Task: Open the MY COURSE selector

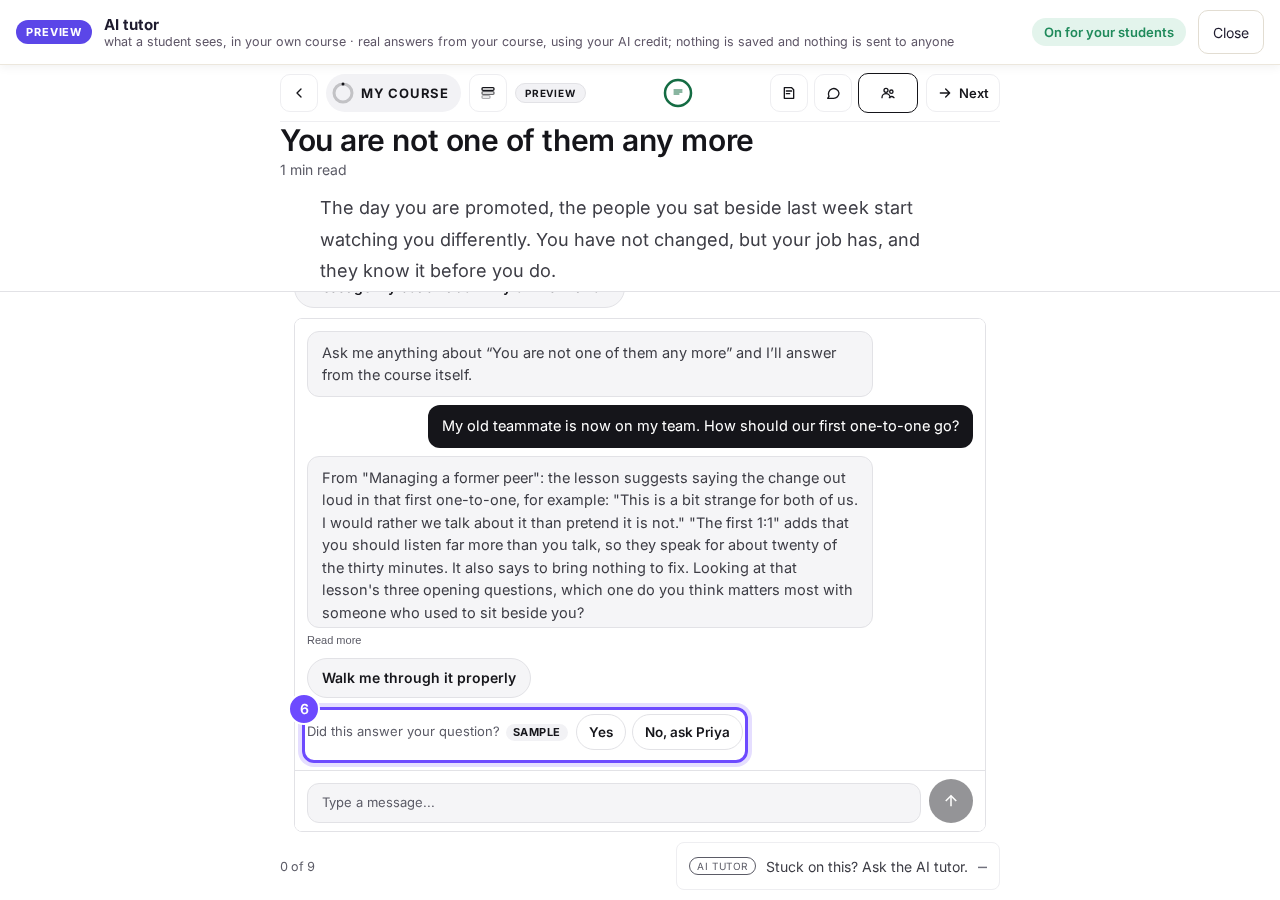Action: point(393,93)
